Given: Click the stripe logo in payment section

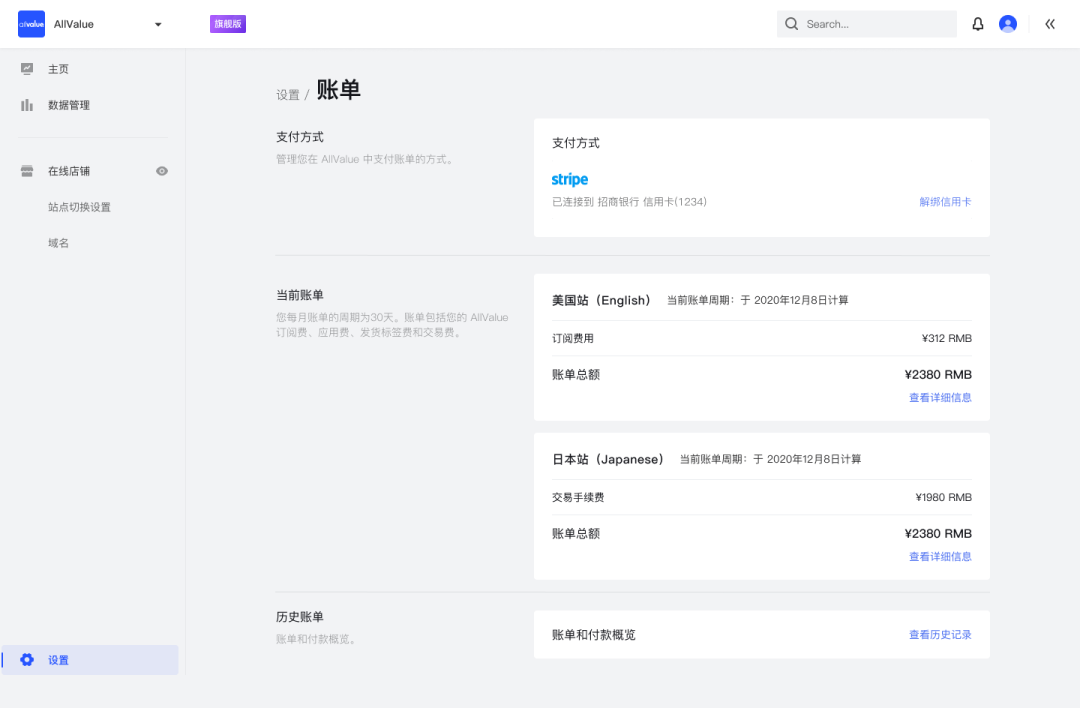Looking at the screenshot, I should coord(569,180).
